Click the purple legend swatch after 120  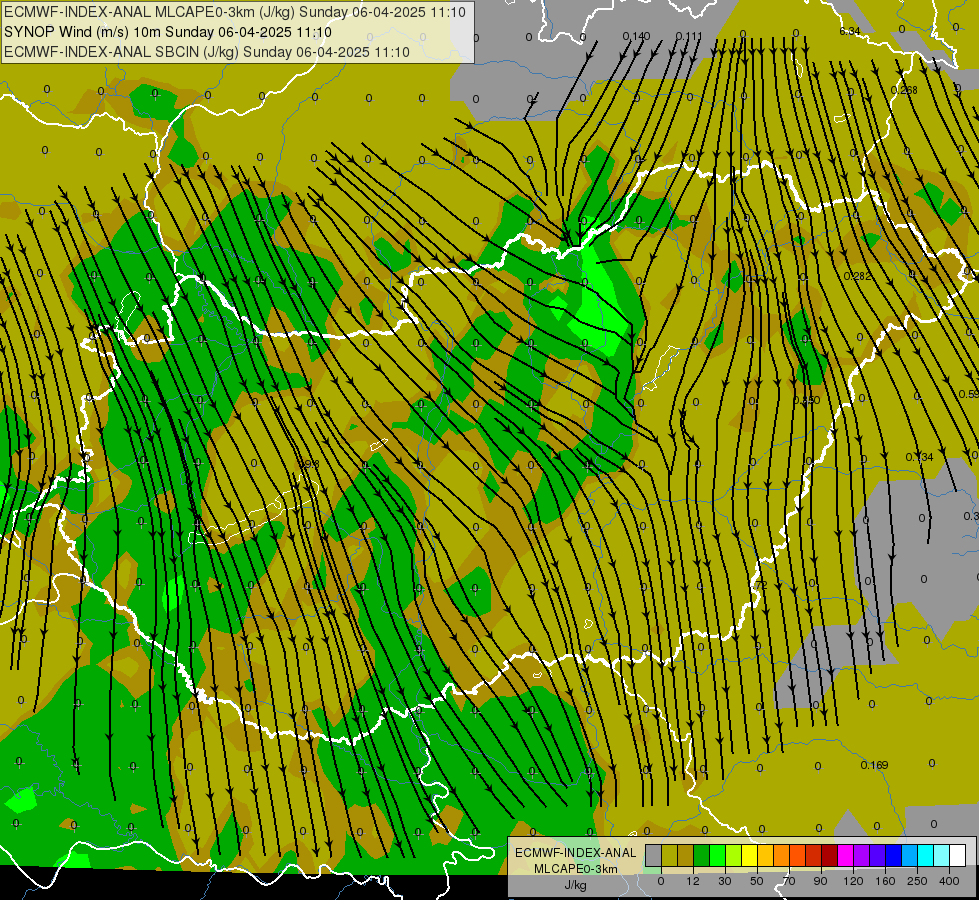(x=862, y=855)
